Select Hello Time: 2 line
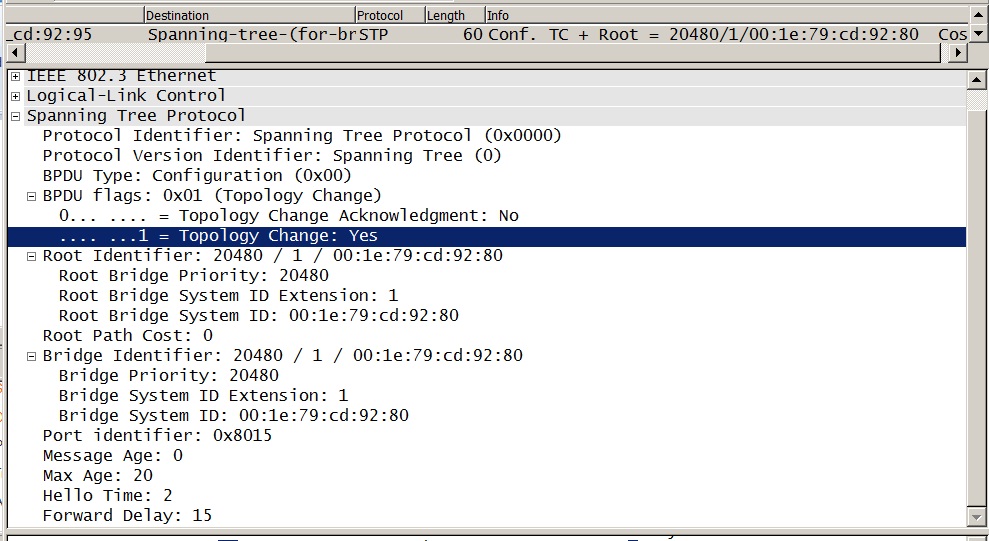Screen dimensions: 989x541 (x=107, y=496)
